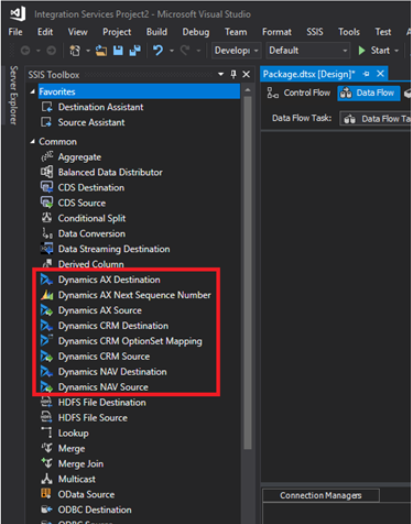Select the HDFS File Destination icon
This screenshot has width=411, height=524.
[x=47, y=402]
